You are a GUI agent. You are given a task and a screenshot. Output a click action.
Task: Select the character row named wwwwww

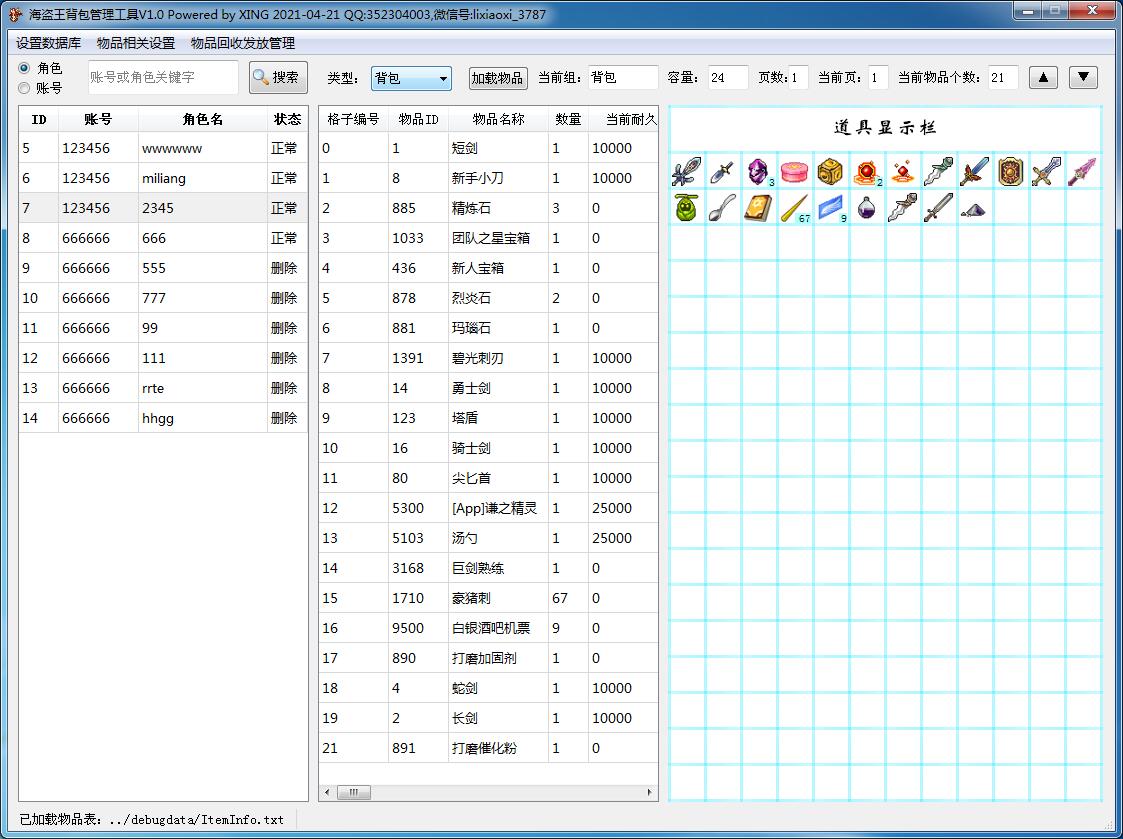point(163,148)
